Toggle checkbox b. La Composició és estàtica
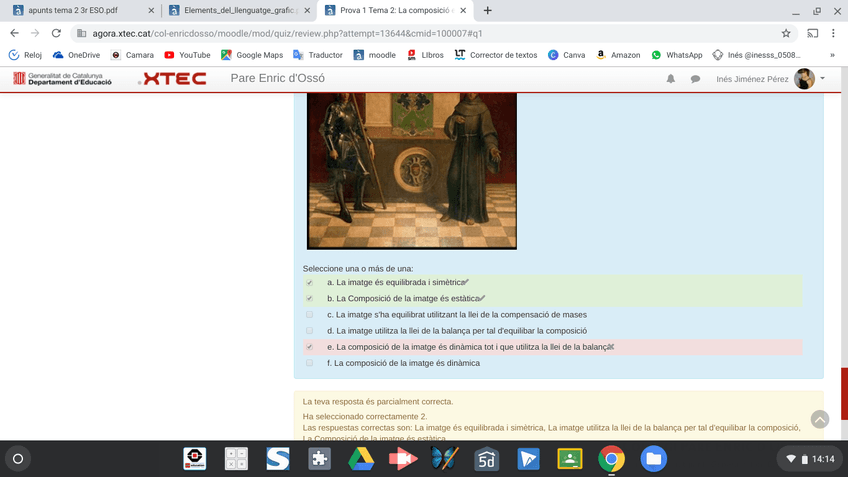 pyautogui.click(x=309, y=298)
